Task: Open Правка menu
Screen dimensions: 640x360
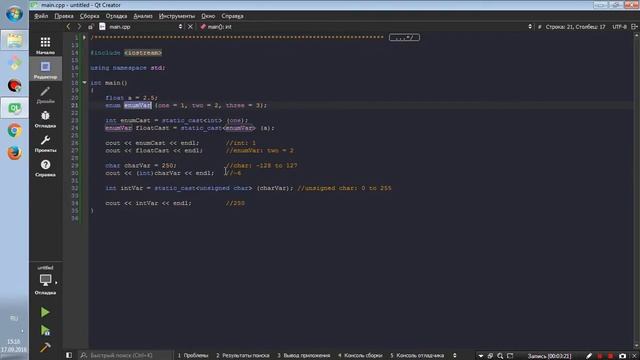Action: [64, 16]
